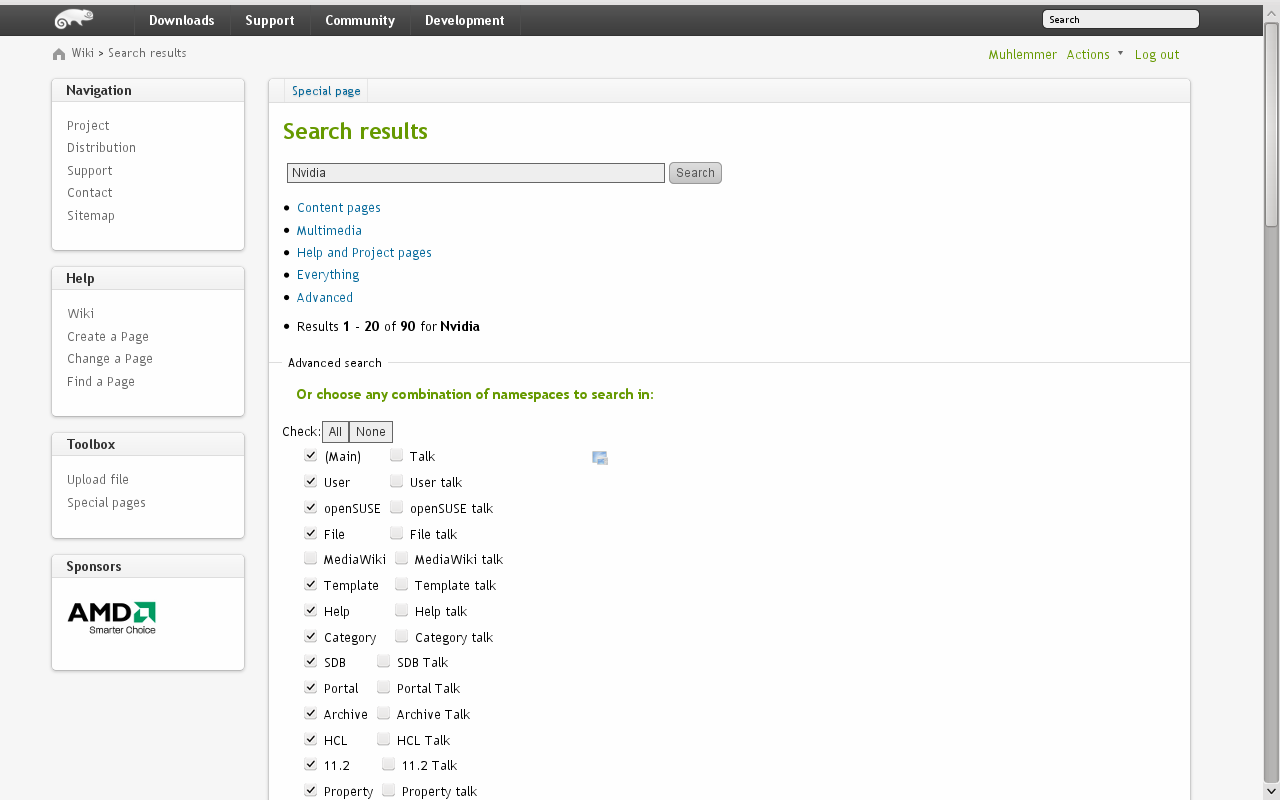Toggle the Category namespace checkbox
The image size is (1280, 800).
(311, 636)
